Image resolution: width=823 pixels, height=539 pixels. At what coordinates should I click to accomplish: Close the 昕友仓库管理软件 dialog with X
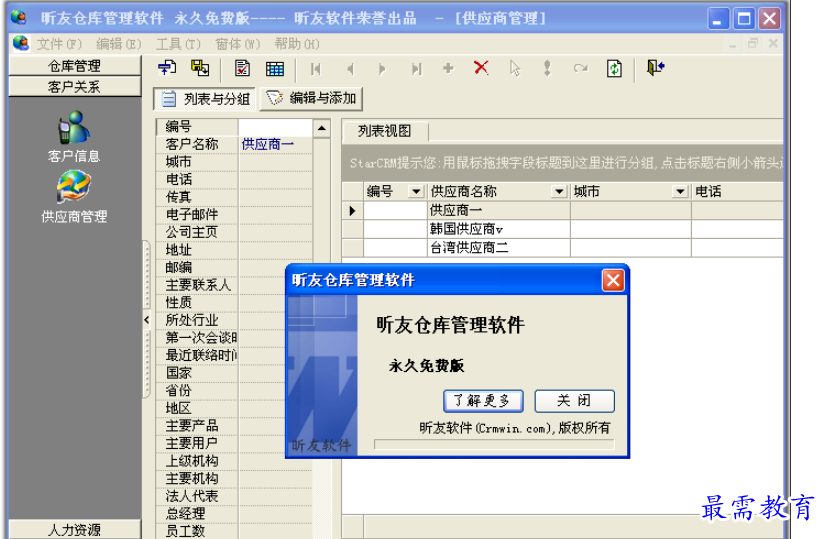tap(613, 280)
